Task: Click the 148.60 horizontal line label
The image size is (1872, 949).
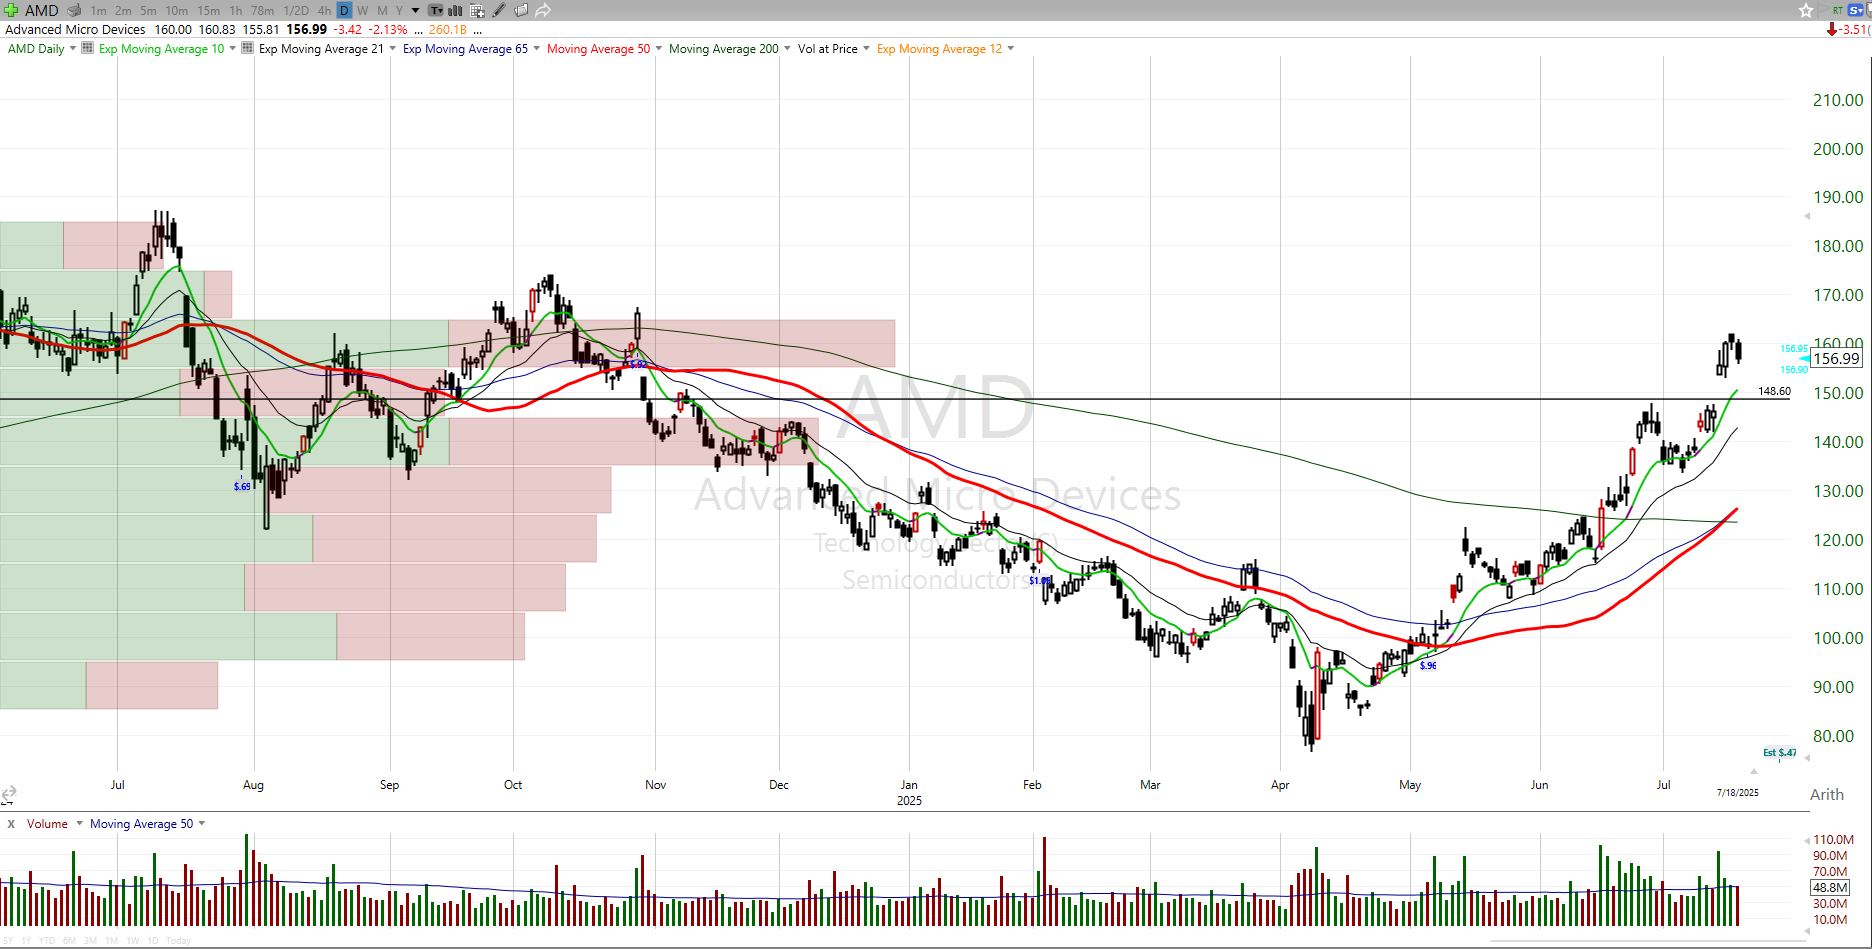Action: [x=1774, y=391]
